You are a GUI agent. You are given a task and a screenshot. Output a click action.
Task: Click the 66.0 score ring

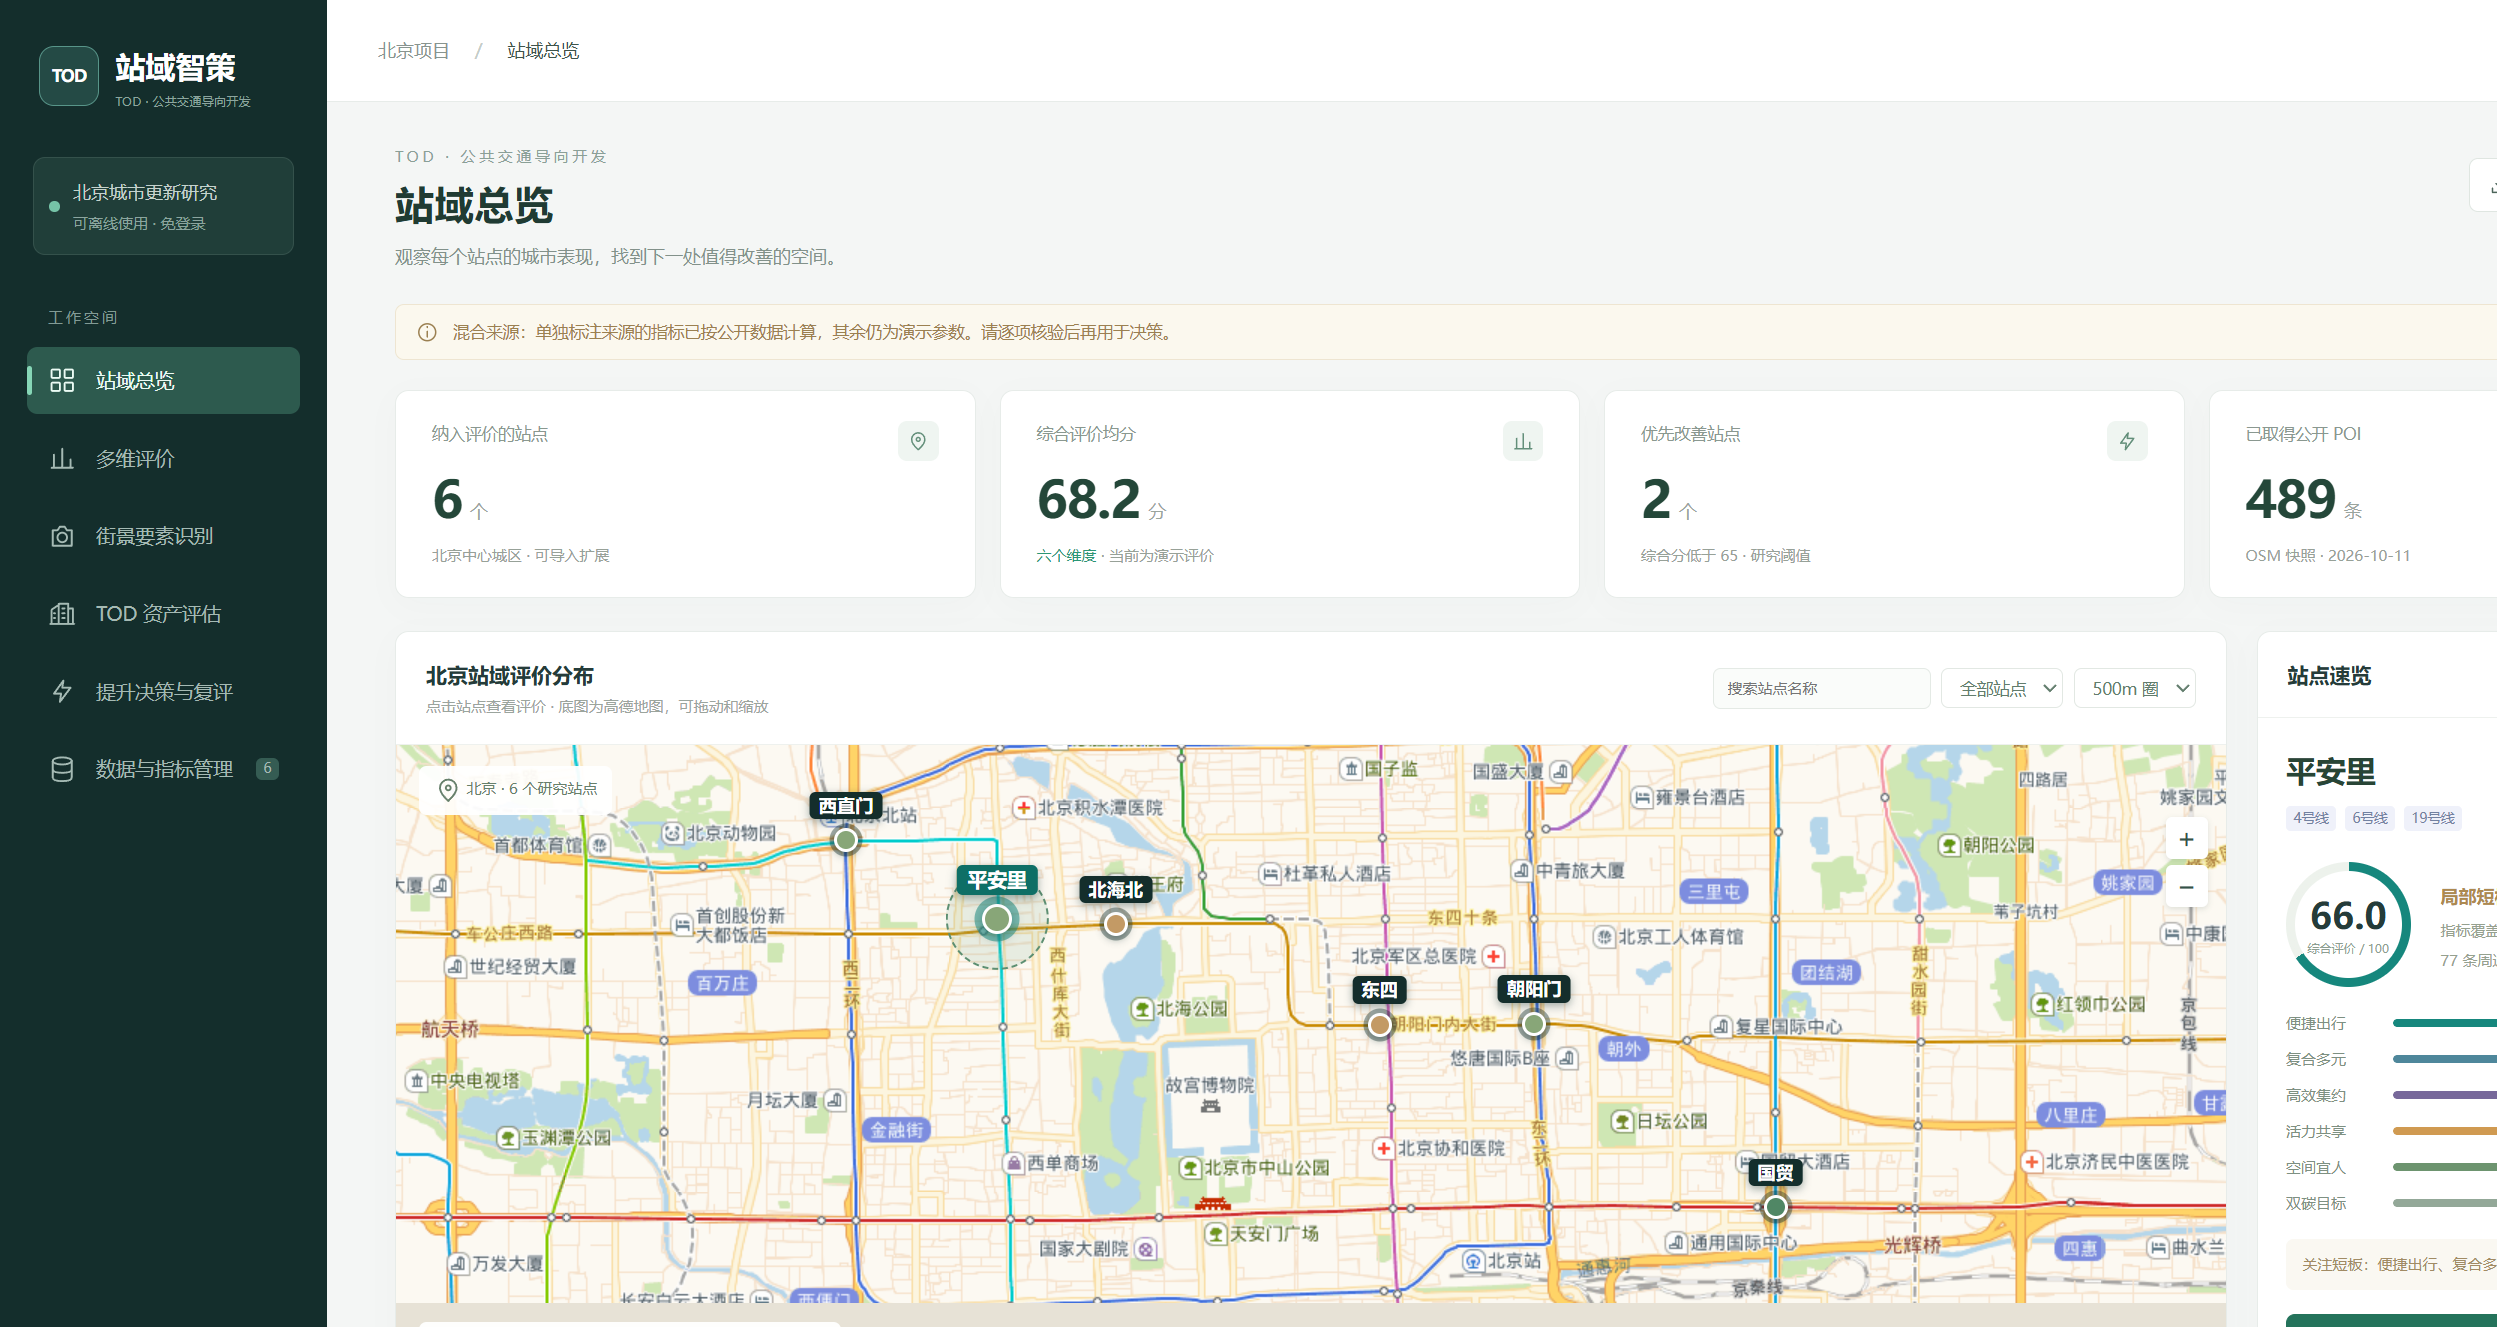point(2348,924)
